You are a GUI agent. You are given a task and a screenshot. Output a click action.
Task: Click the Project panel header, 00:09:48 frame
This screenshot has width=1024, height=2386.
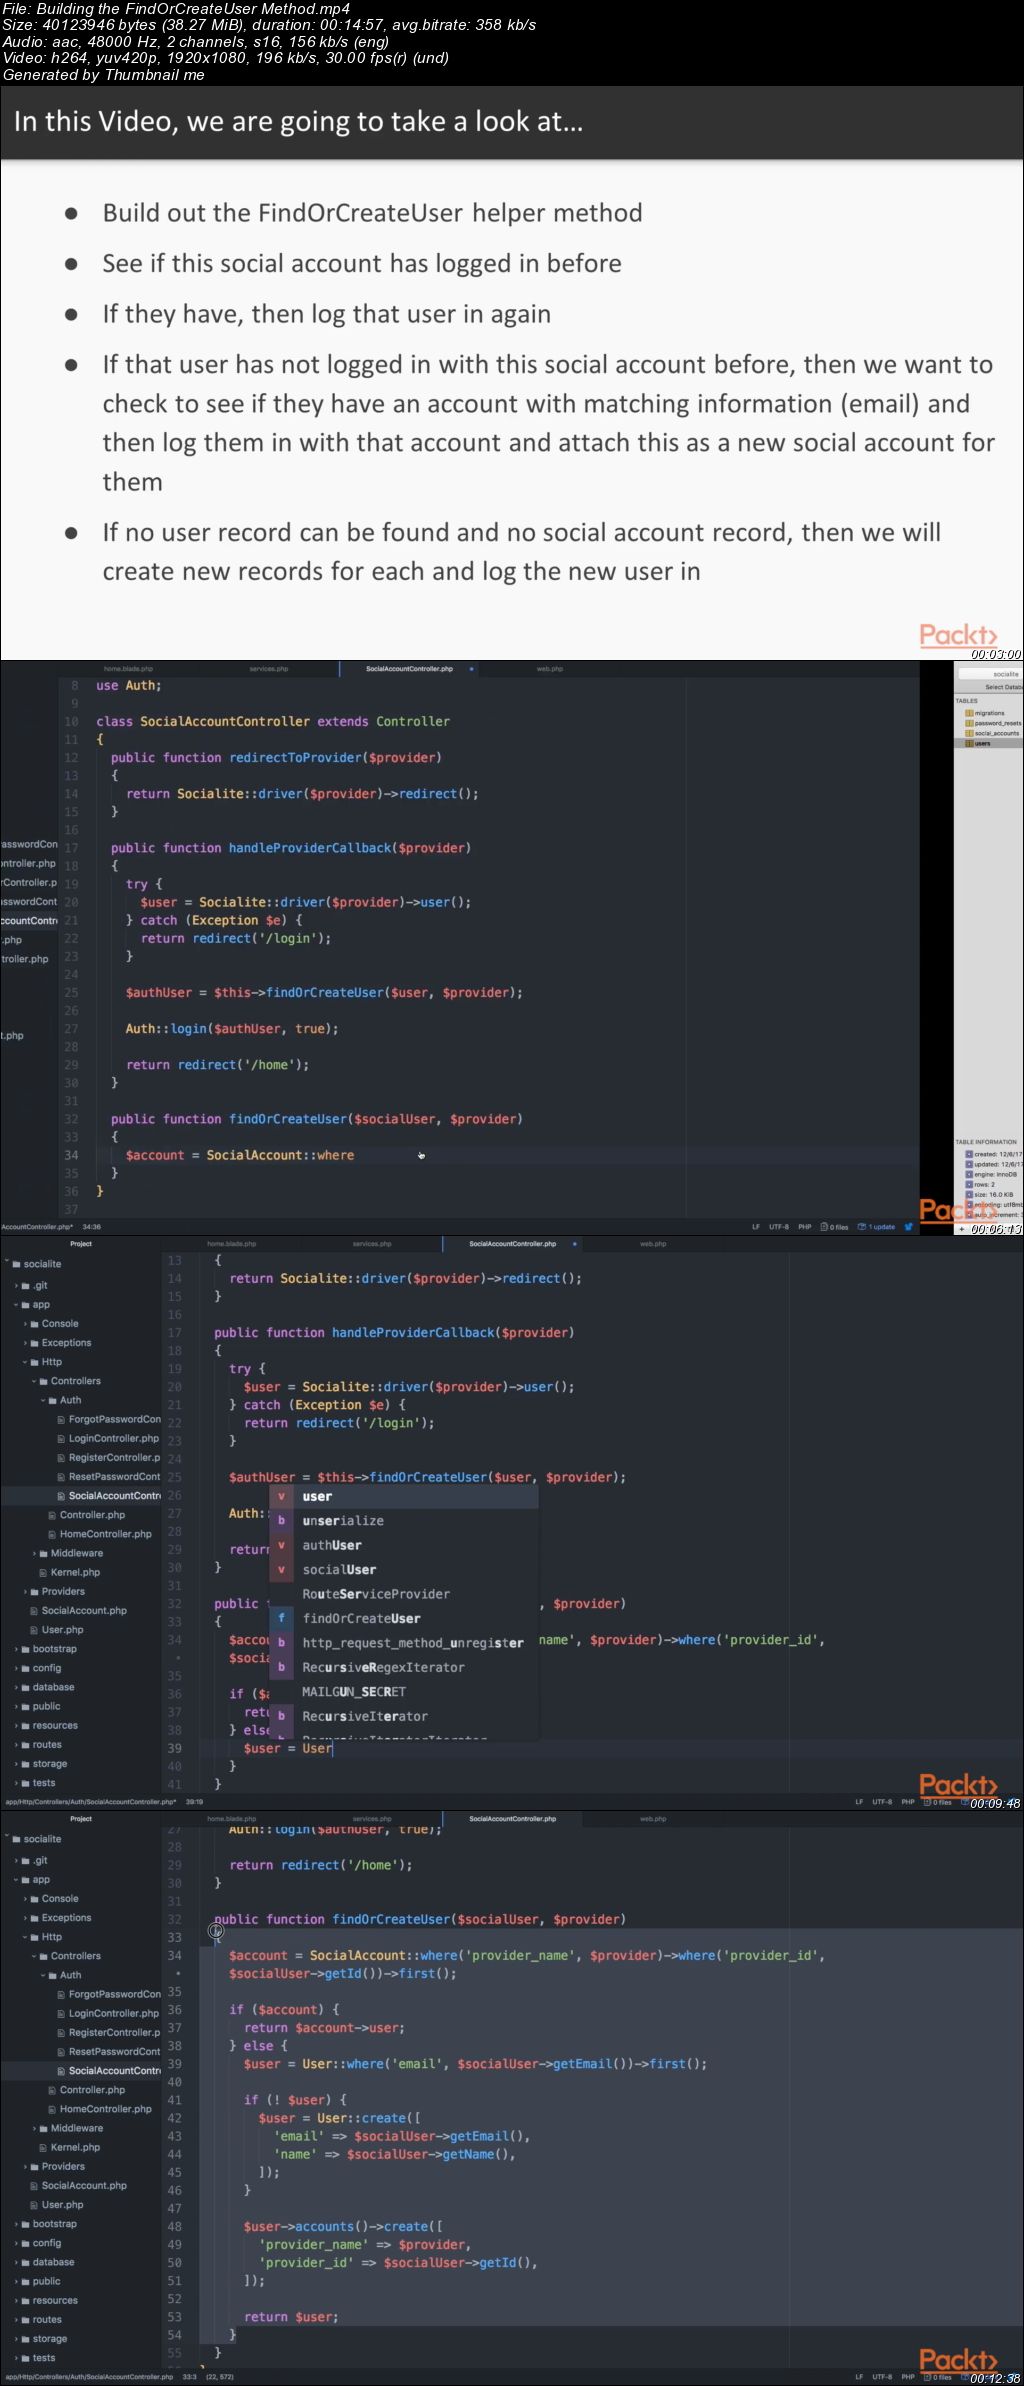pos(81,1244)
